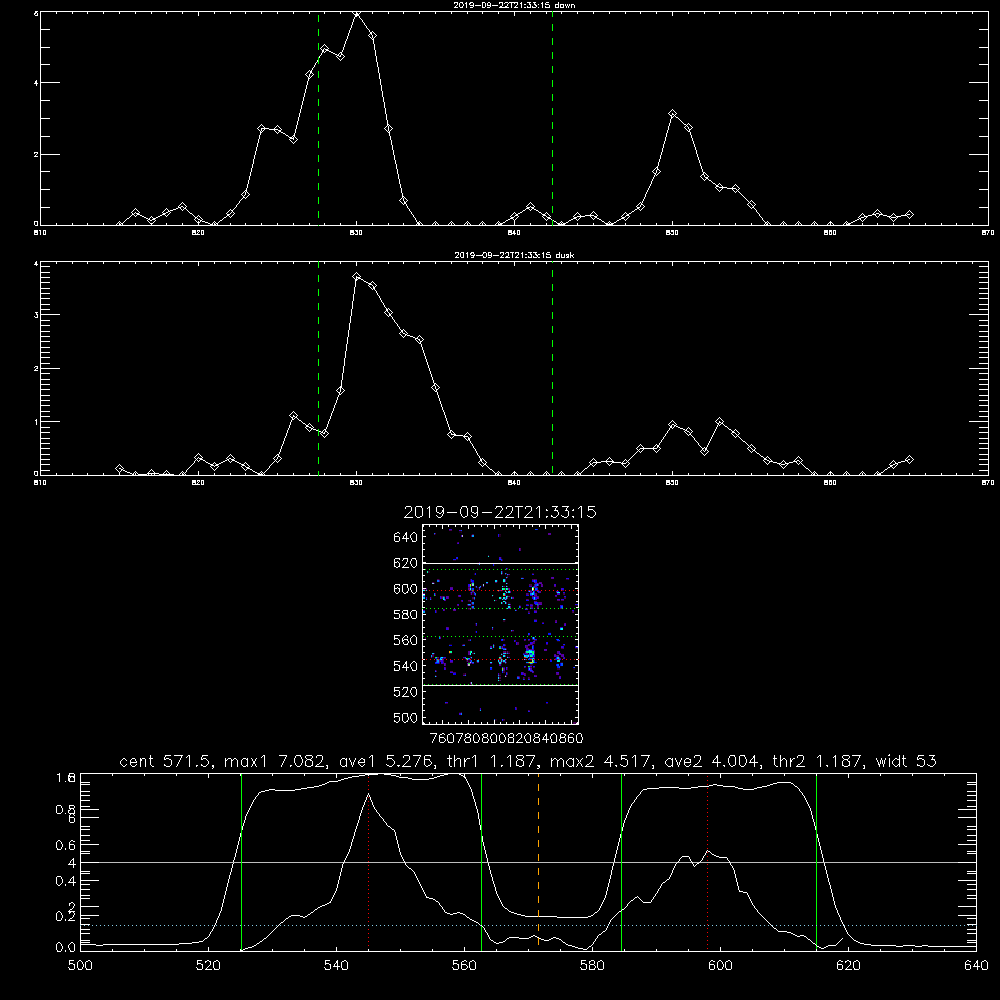The width and height of the screenshot is (1000, 1000).
Task: Click the highest diamond peak in dusk plot
Action: click(x=357, y=277)
